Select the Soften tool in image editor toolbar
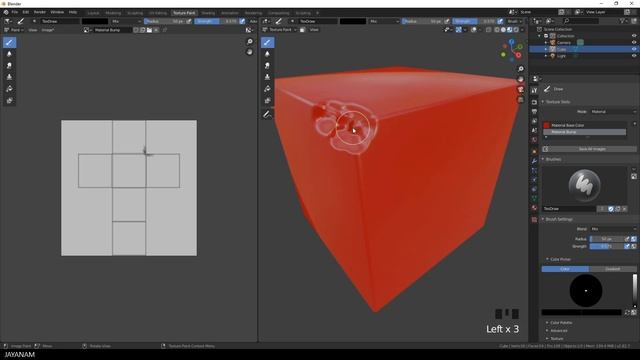The height and width of the screenshot is (360, 640). (x=9, y=54)
